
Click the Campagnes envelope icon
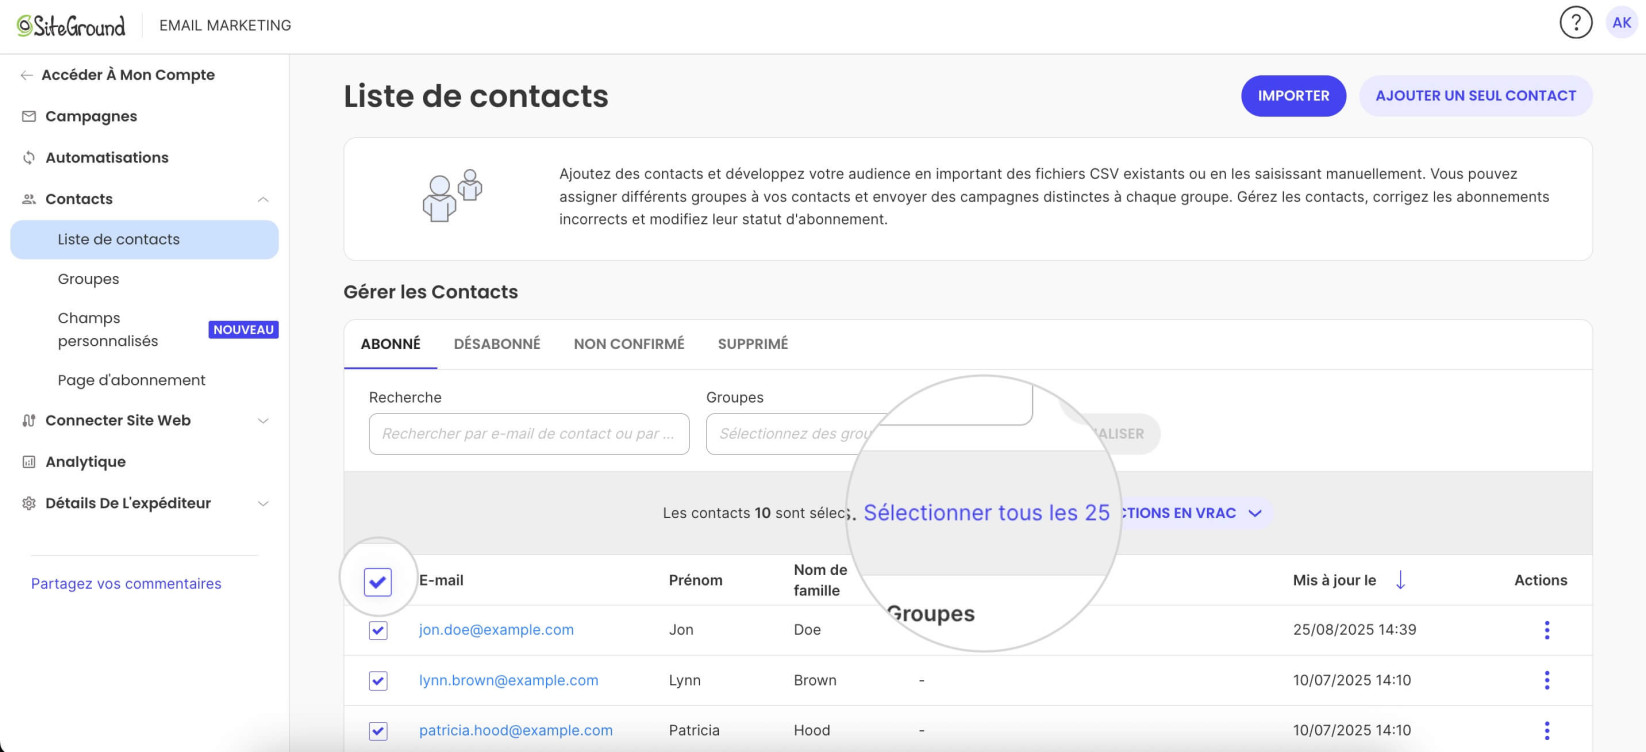click(x=29, y=116)
